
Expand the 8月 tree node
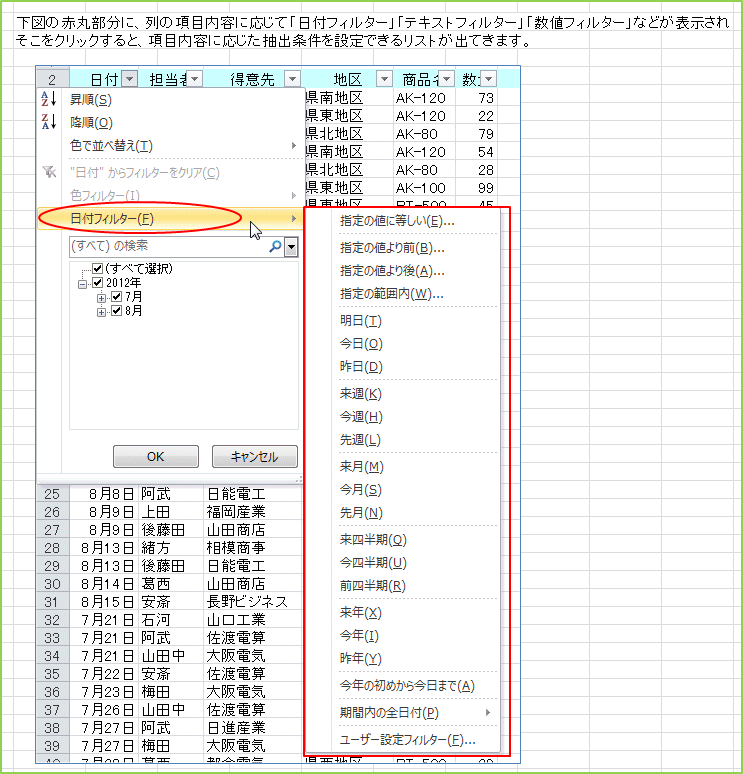coord(101,312)
